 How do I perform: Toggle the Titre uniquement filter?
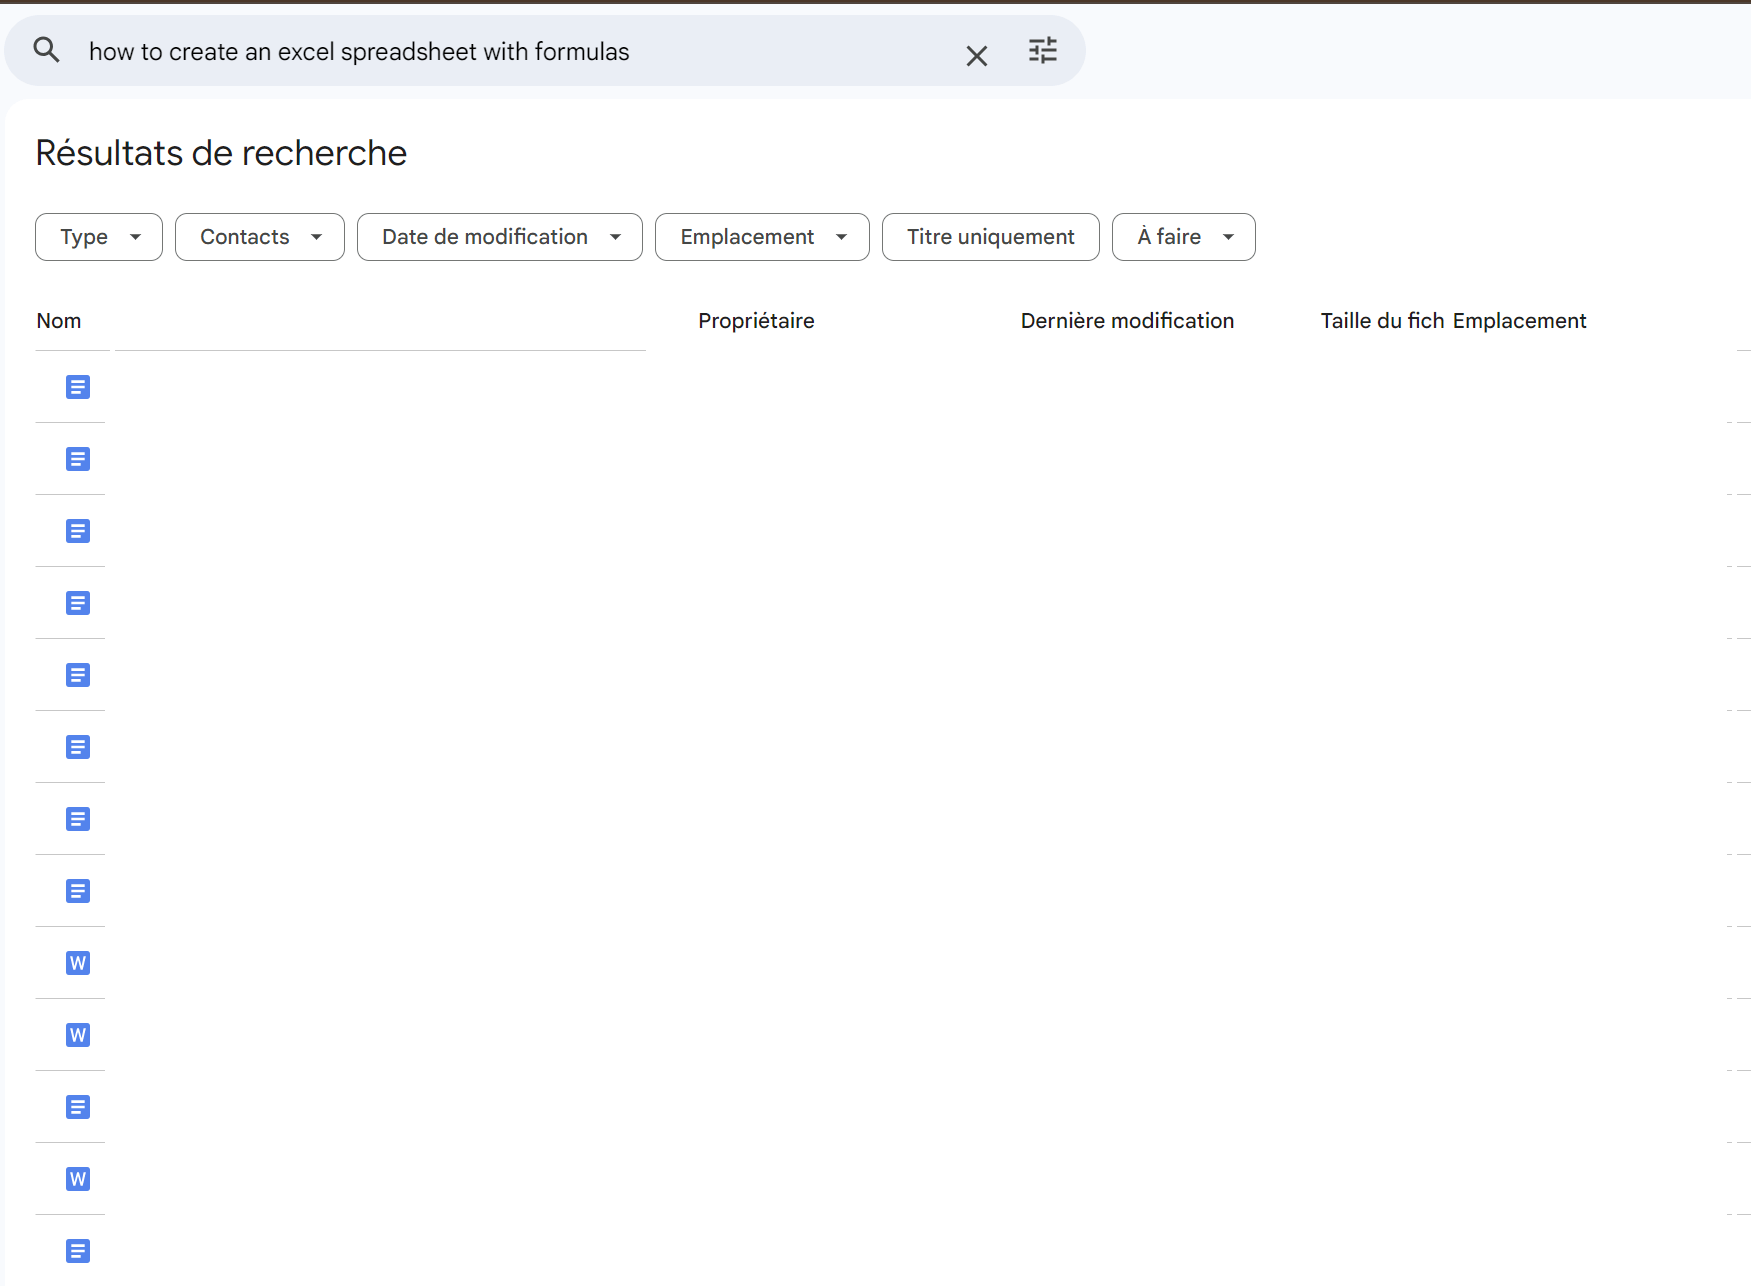pos(990,237)
